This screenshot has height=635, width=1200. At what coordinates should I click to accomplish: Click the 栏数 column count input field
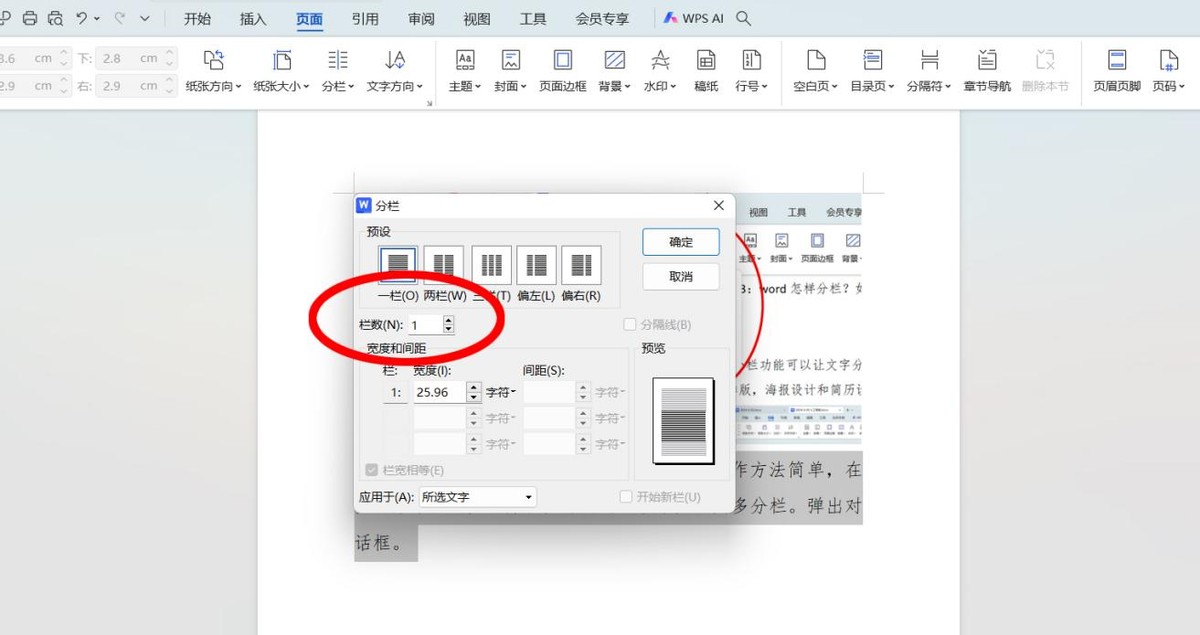pyautogui.click(x=424, y=325)
